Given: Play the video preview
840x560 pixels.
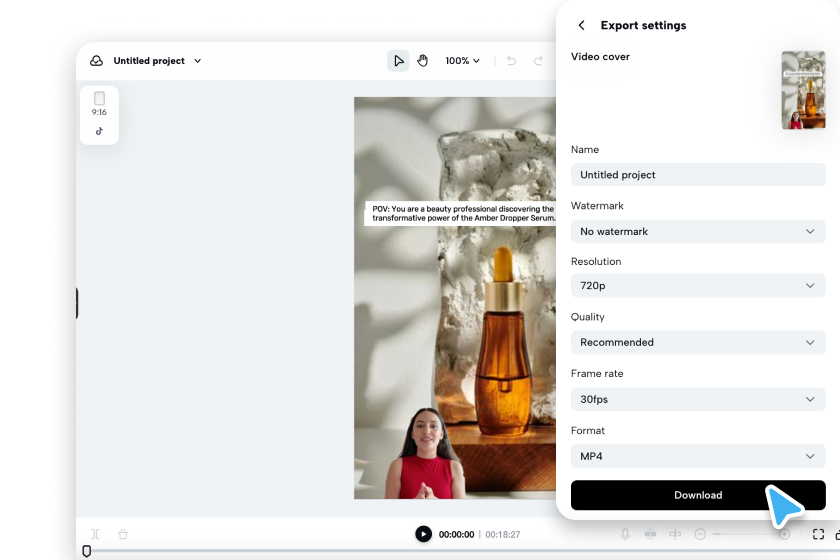Looking at the screenshot, I should [423, 534].
